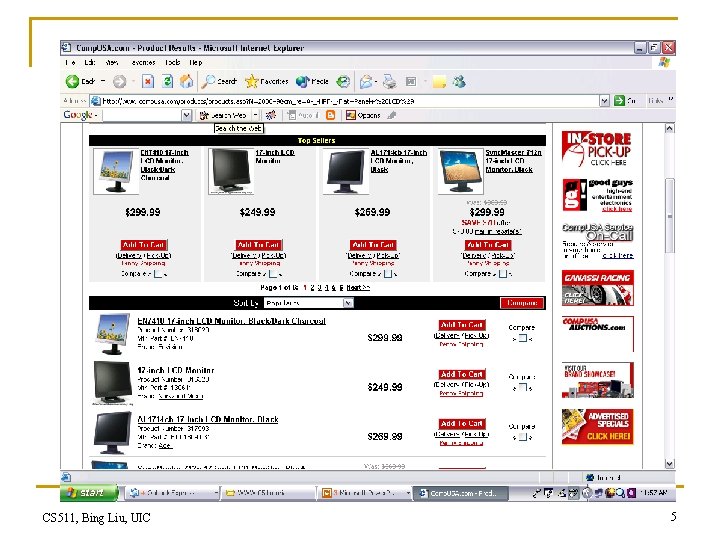The image size is (720, 540).
Task: Tick Compare checkbox in AL1714cb list row
Action: (523, 437)
